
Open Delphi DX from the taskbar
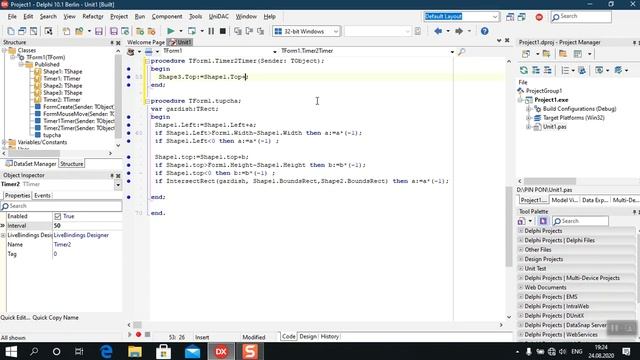221,351
